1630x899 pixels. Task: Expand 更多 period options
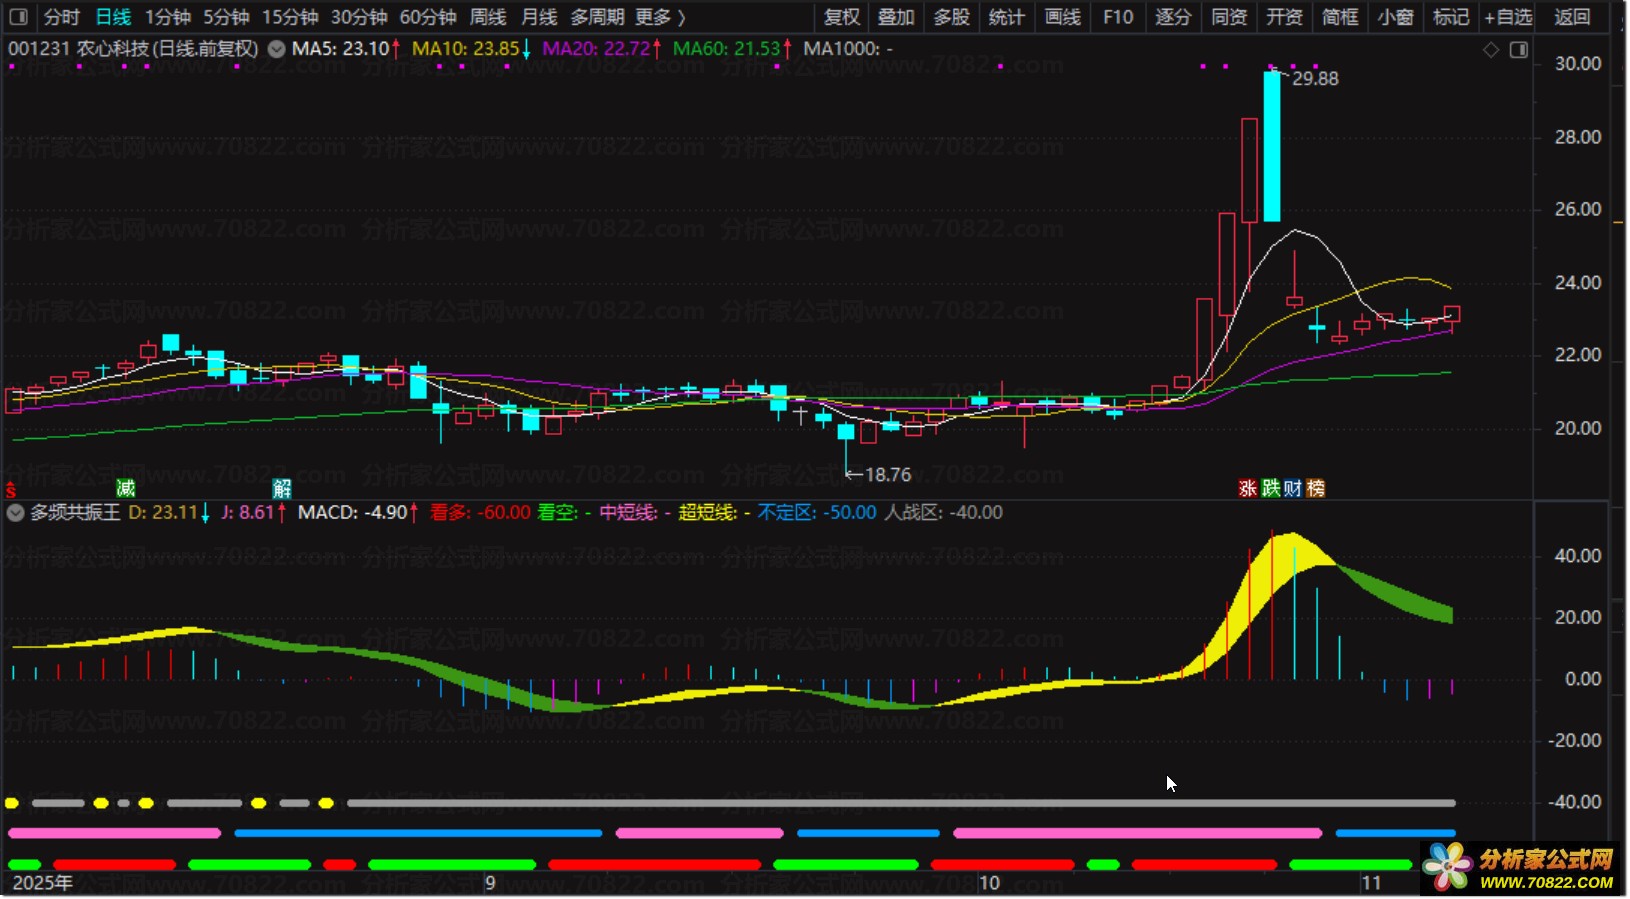pos(660,17)
